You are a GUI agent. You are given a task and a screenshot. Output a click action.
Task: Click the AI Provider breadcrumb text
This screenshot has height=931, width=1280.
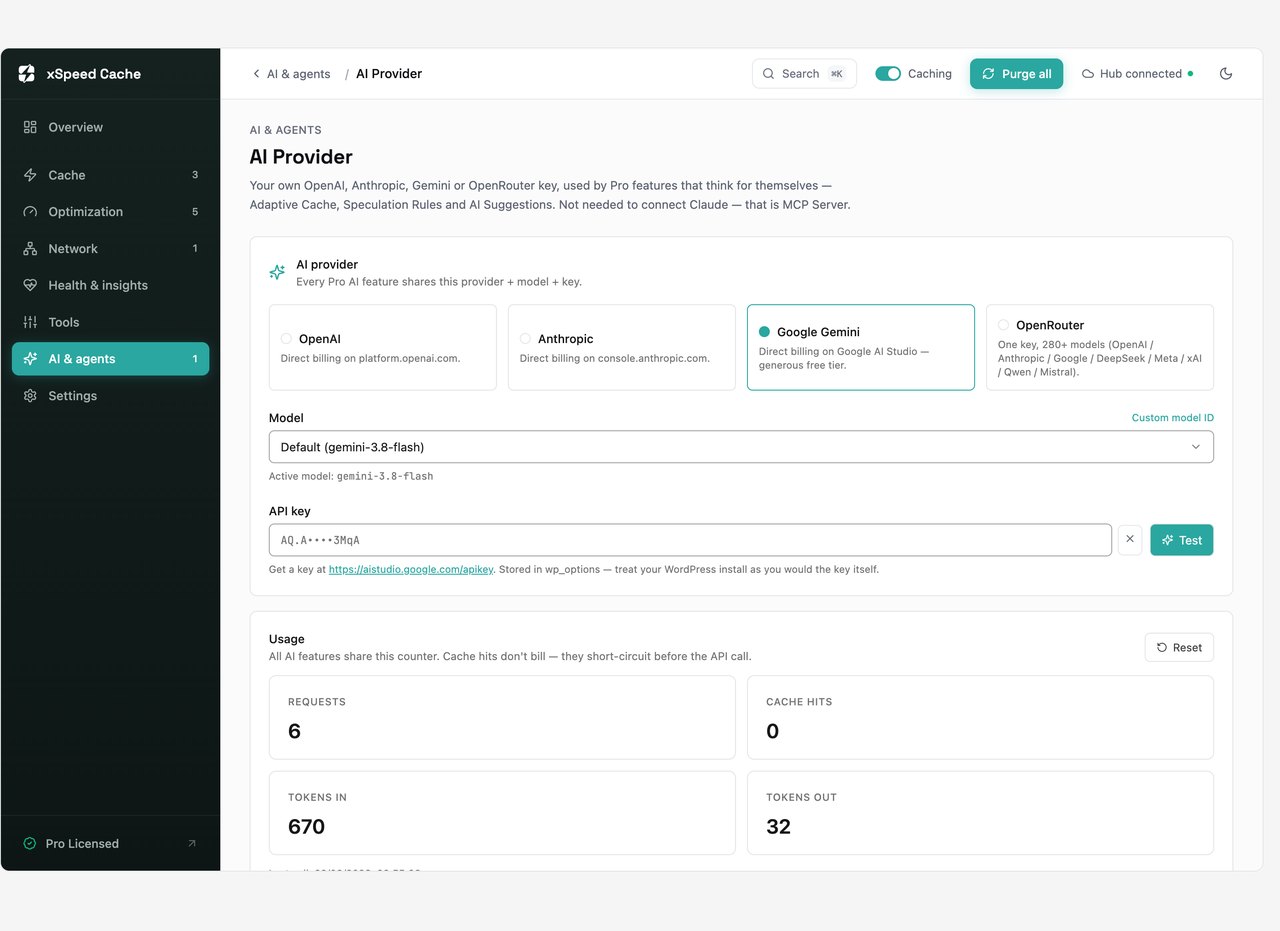click(x=389, y=74)
